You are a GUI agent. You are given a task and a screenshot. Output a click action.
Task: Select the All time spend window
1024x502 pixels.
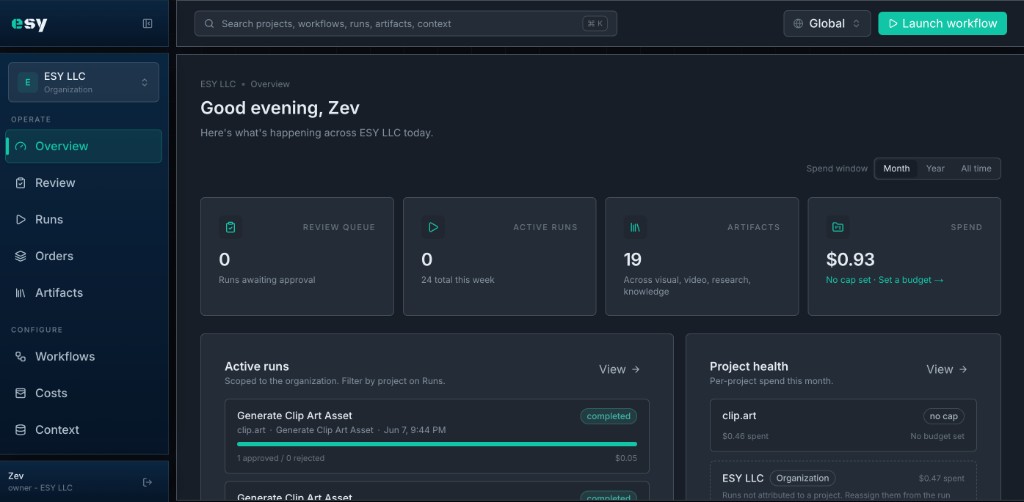(976, 168)
